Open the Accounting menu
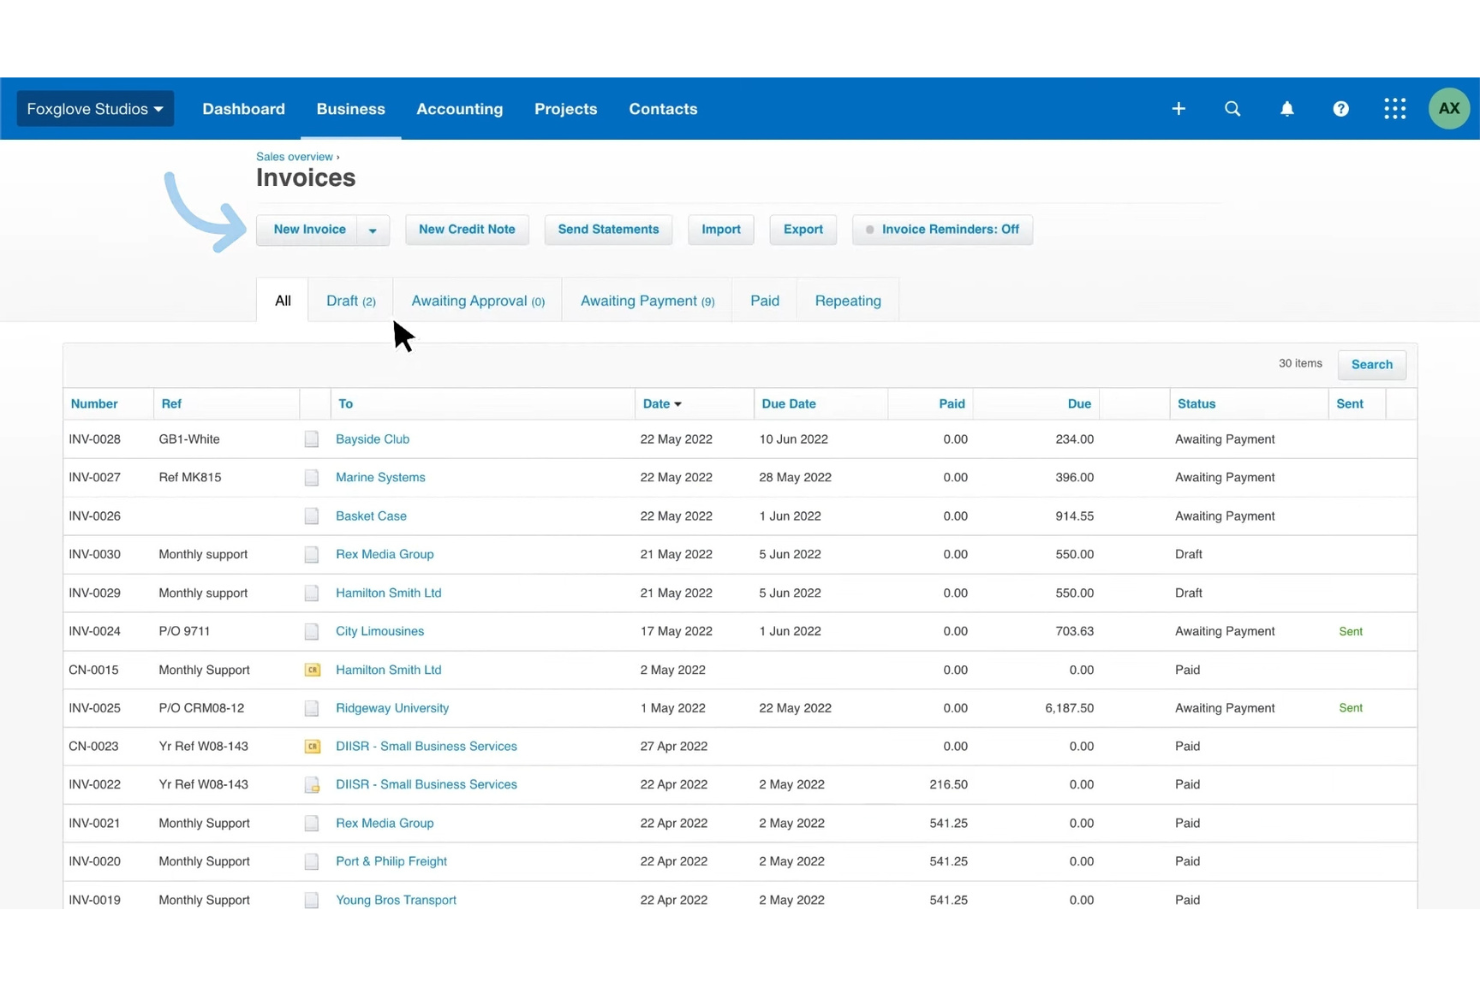This screenshot has height=987, width=1480. pos(459,109)
